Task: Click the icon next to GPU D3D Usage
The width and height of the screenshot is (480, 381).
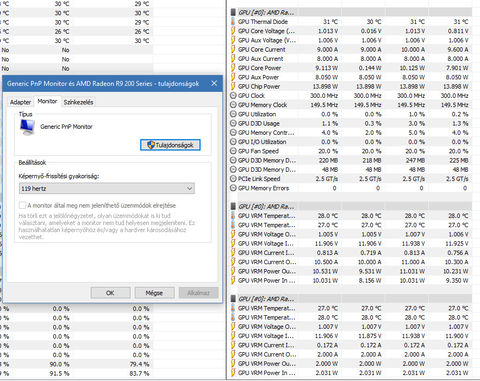Action: coord(233,123)
